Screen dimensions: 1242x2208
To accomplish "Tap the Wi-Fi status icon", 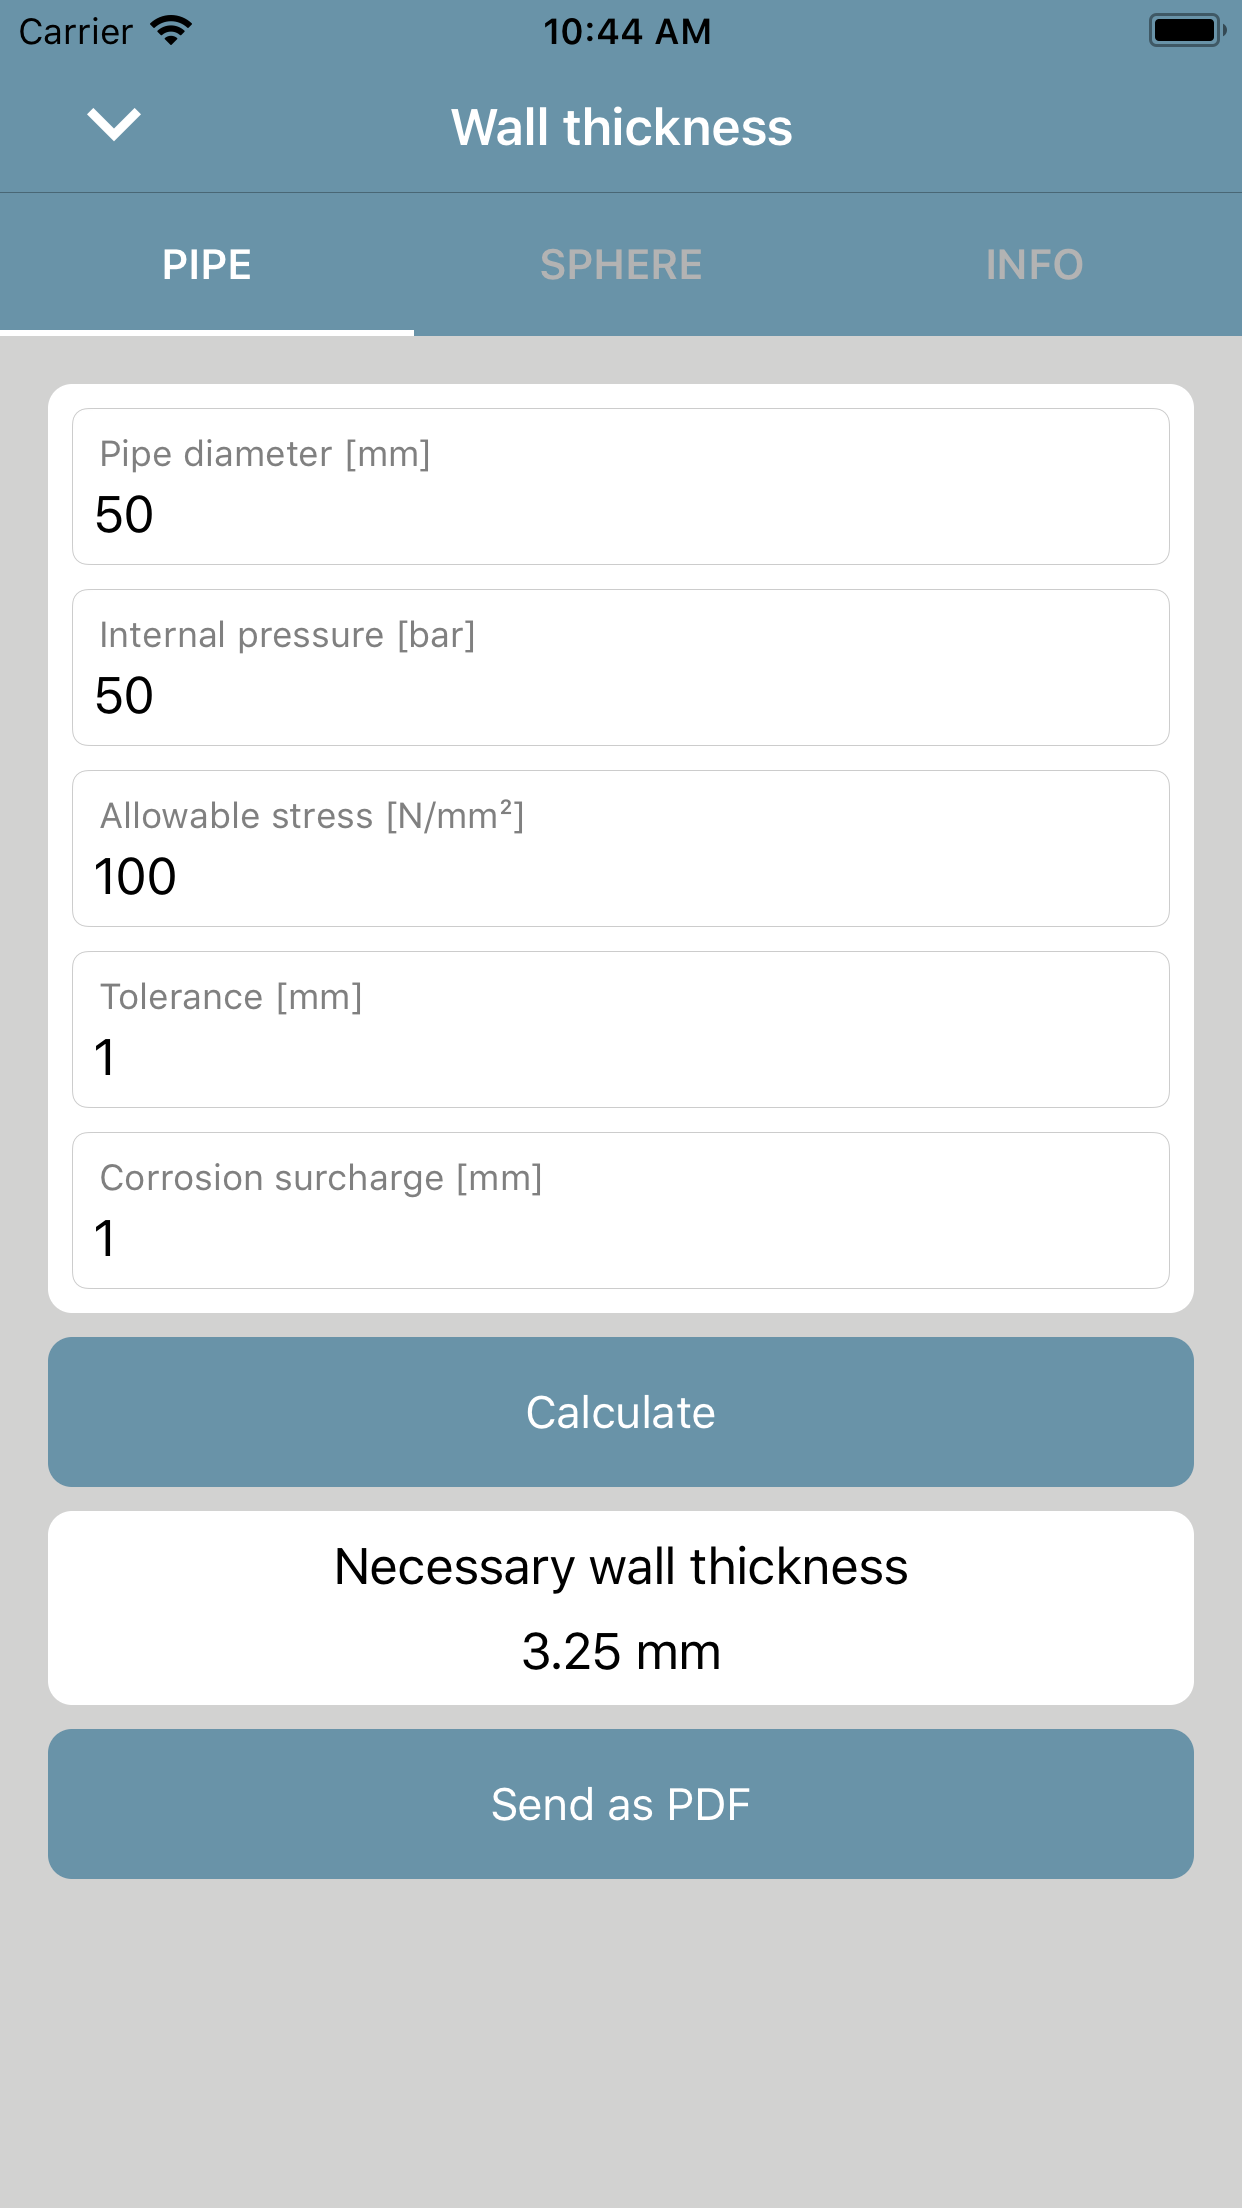I will pos(171,31).
